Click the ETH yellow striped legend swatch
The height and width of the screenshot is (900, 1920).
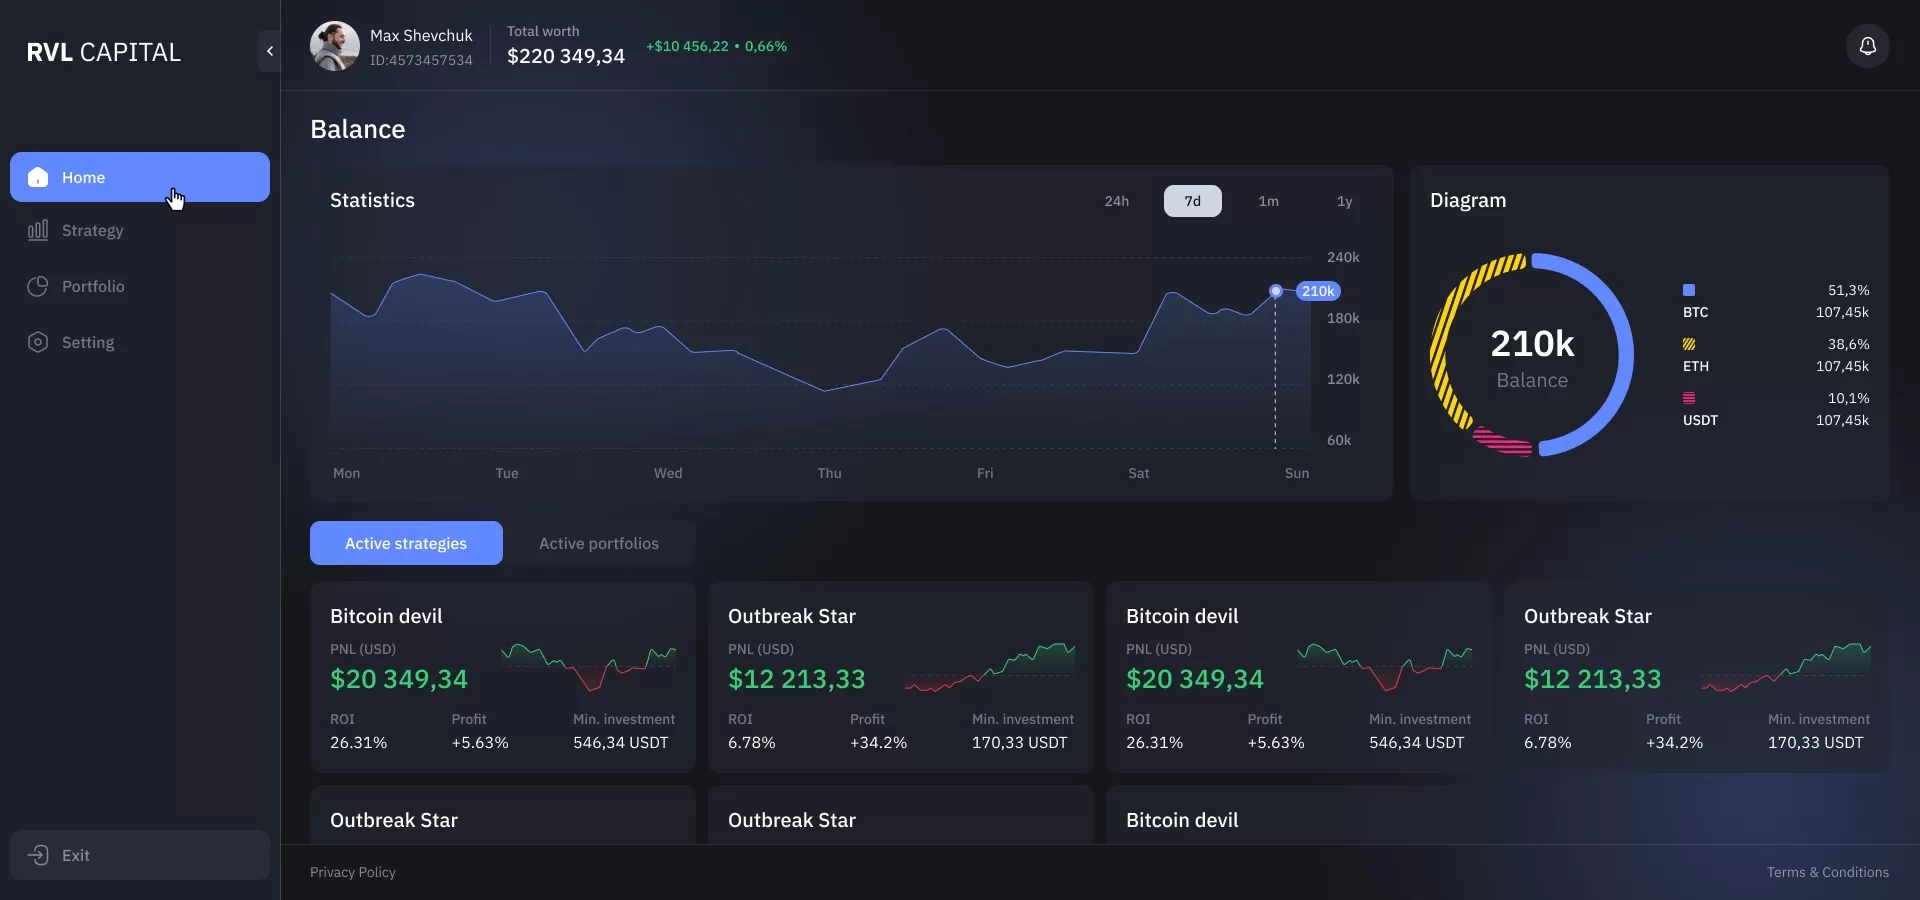click(1689, 344)
